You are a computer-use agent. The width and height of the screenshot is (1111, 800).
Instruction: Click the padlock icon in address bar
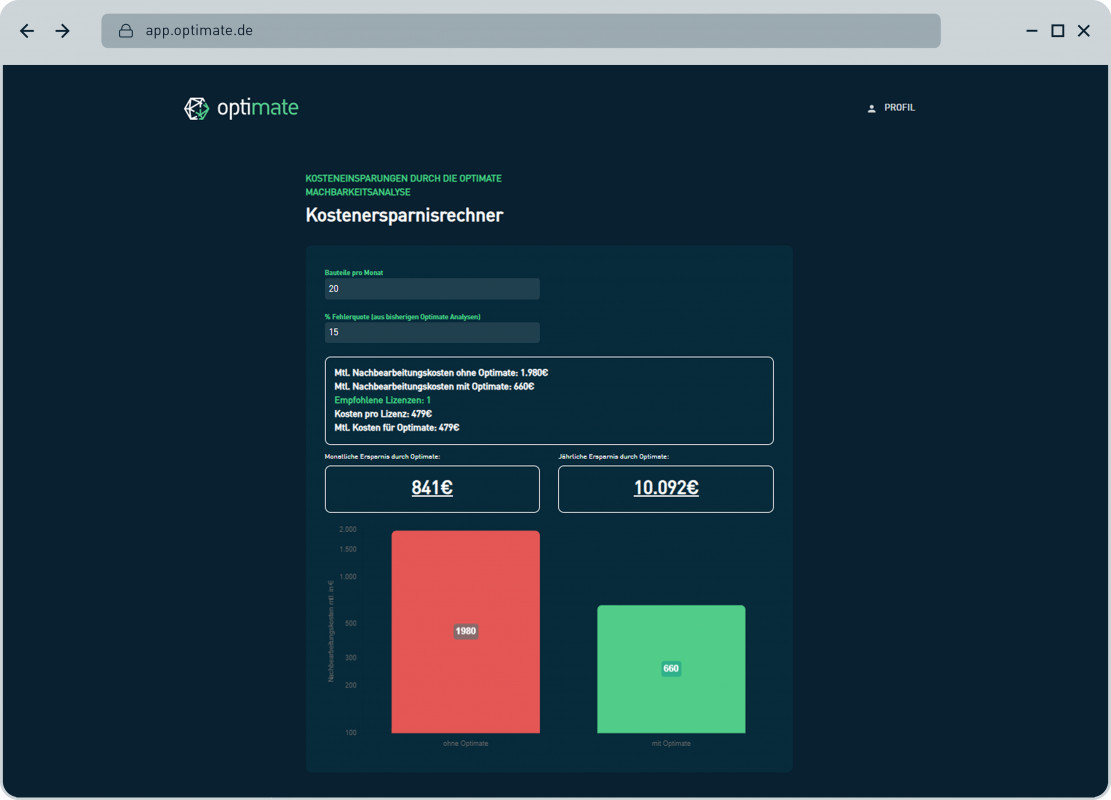126,31
